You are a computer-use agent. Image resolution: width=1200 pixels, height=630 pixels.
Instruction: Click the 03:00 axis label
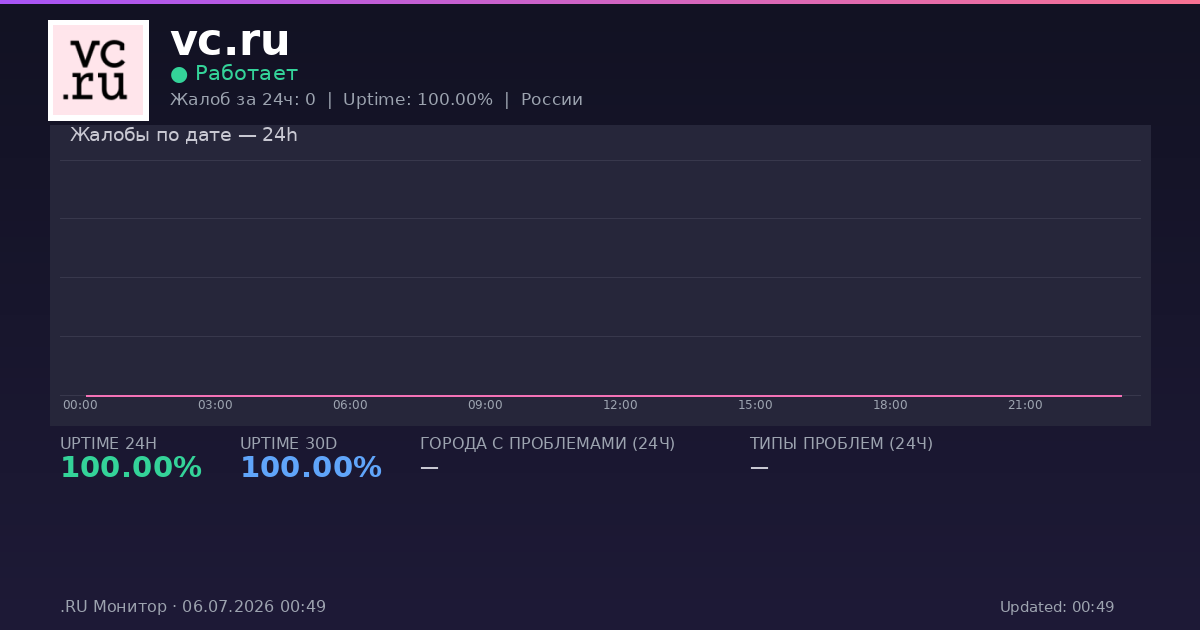click(215, 405)
